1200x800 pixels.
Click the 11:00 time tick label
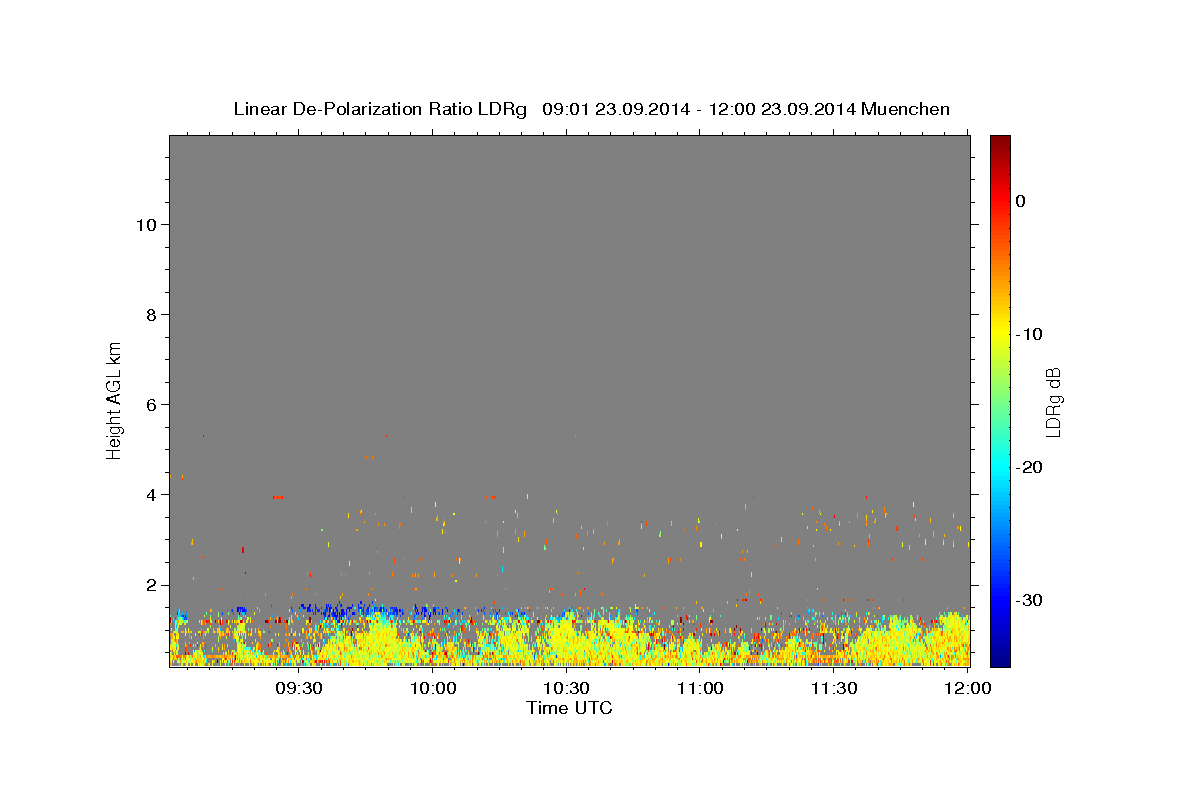click(x=701, y=689)
